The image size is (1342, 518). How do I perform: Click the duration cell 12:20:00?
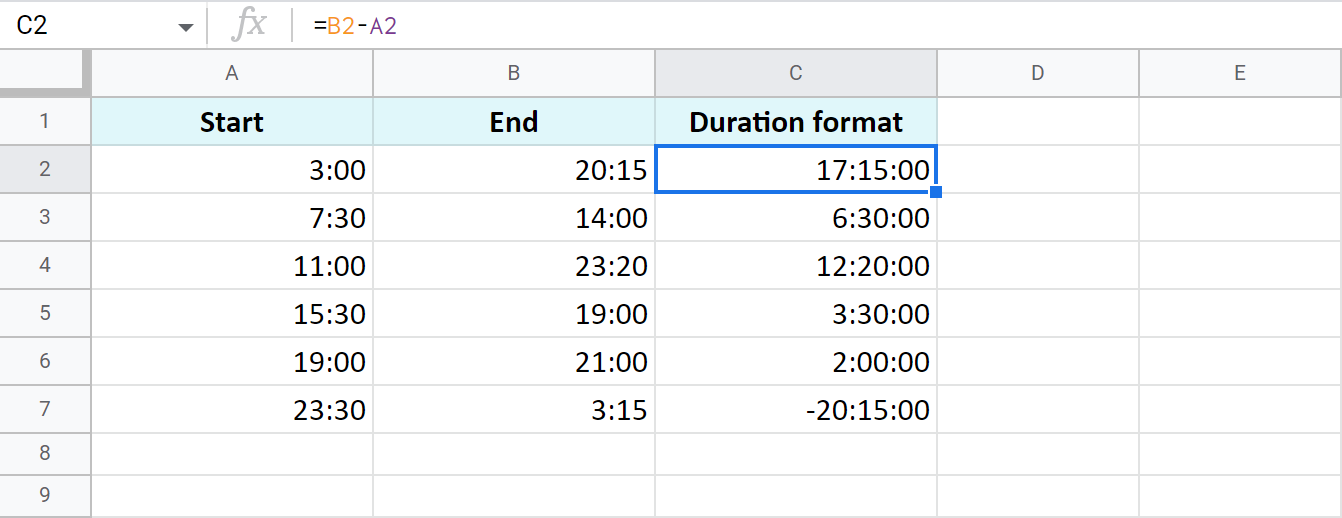pos(796,266)
